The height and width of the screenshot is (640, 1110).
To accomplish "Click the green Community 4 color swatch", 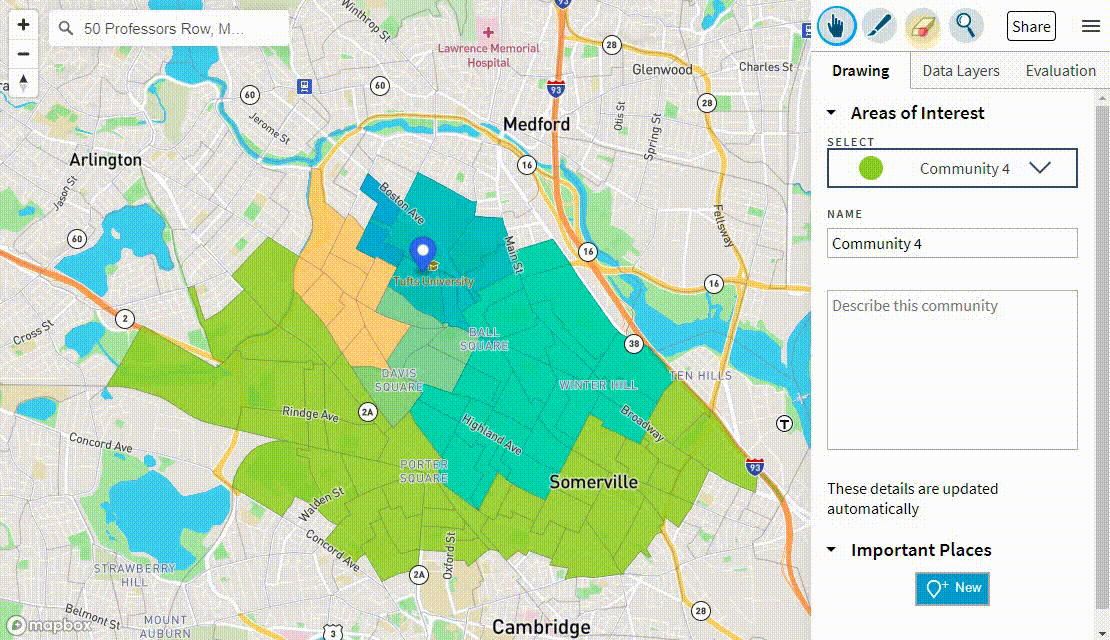I will pyautogui.click(x=869, y=167).
